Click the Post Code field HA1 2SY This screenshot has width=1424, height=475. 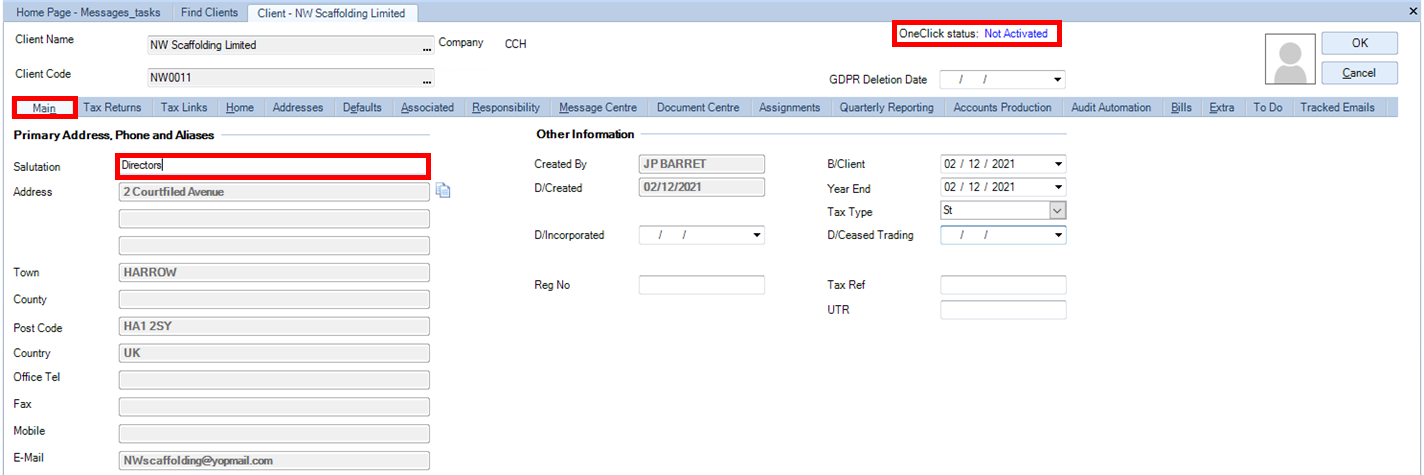pyautogui.click(x=274, y=326)
